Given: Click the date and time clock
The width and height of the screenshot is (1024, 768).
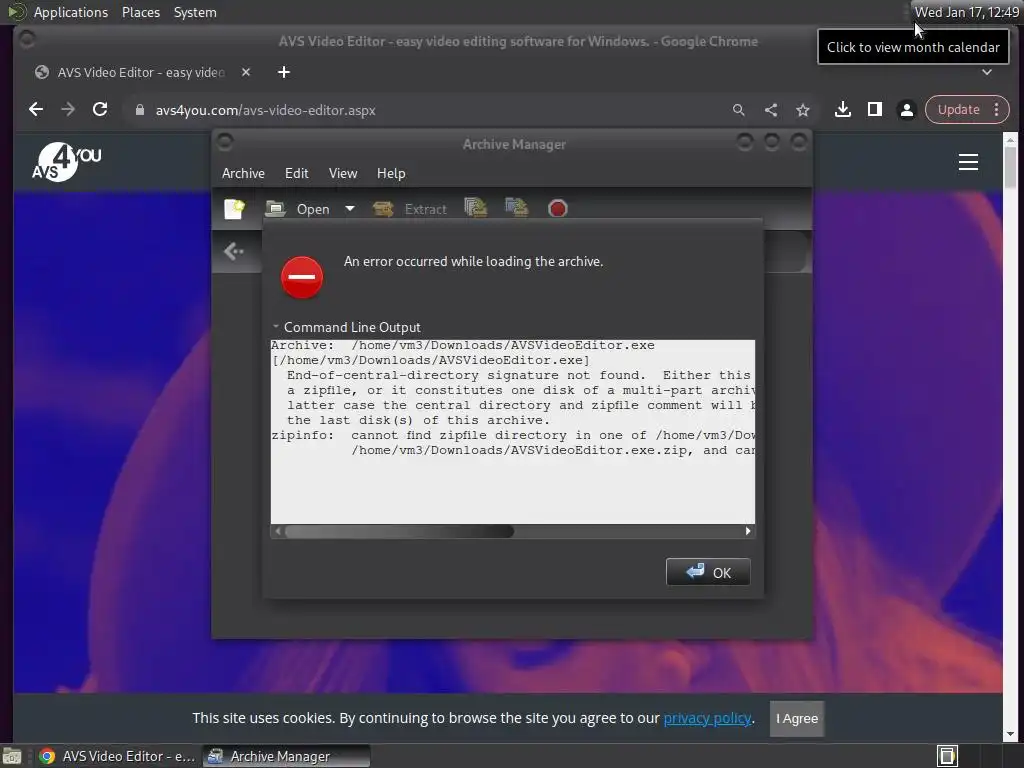Looking at the screenshot, I should click(x=967, y=12).
